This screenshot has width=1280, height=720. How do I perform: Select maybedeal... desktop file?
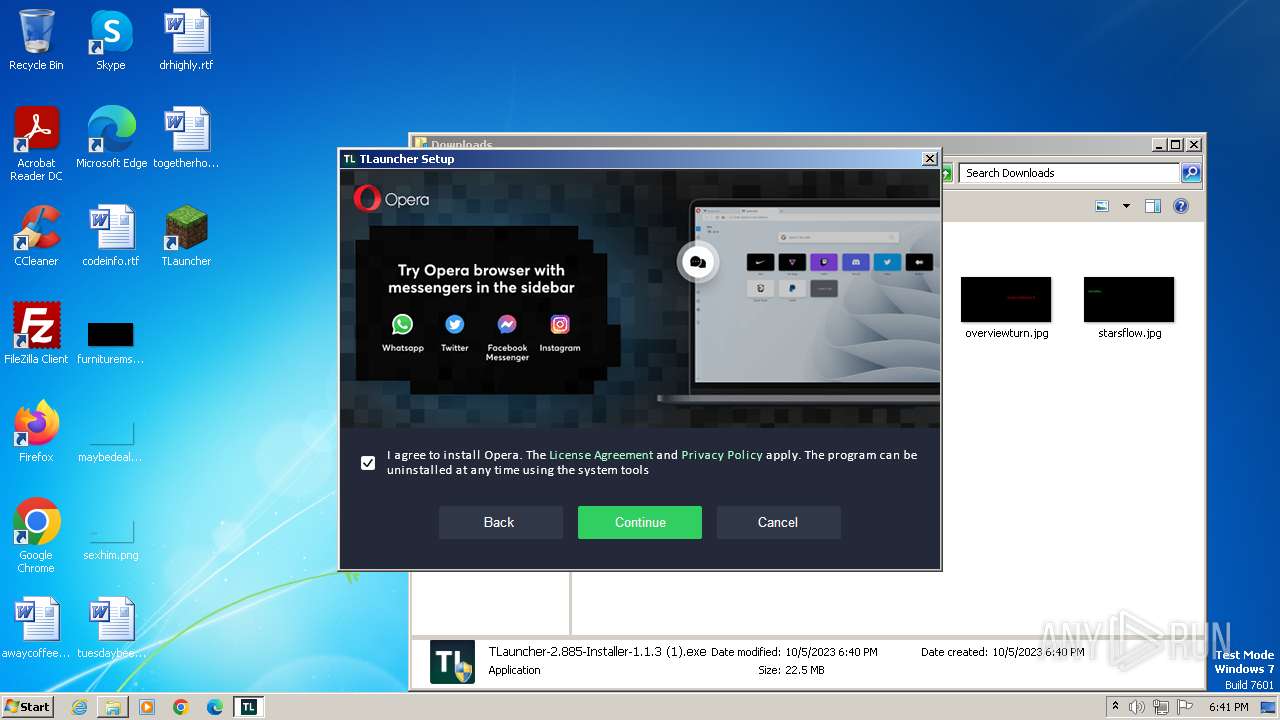[111, 441]
